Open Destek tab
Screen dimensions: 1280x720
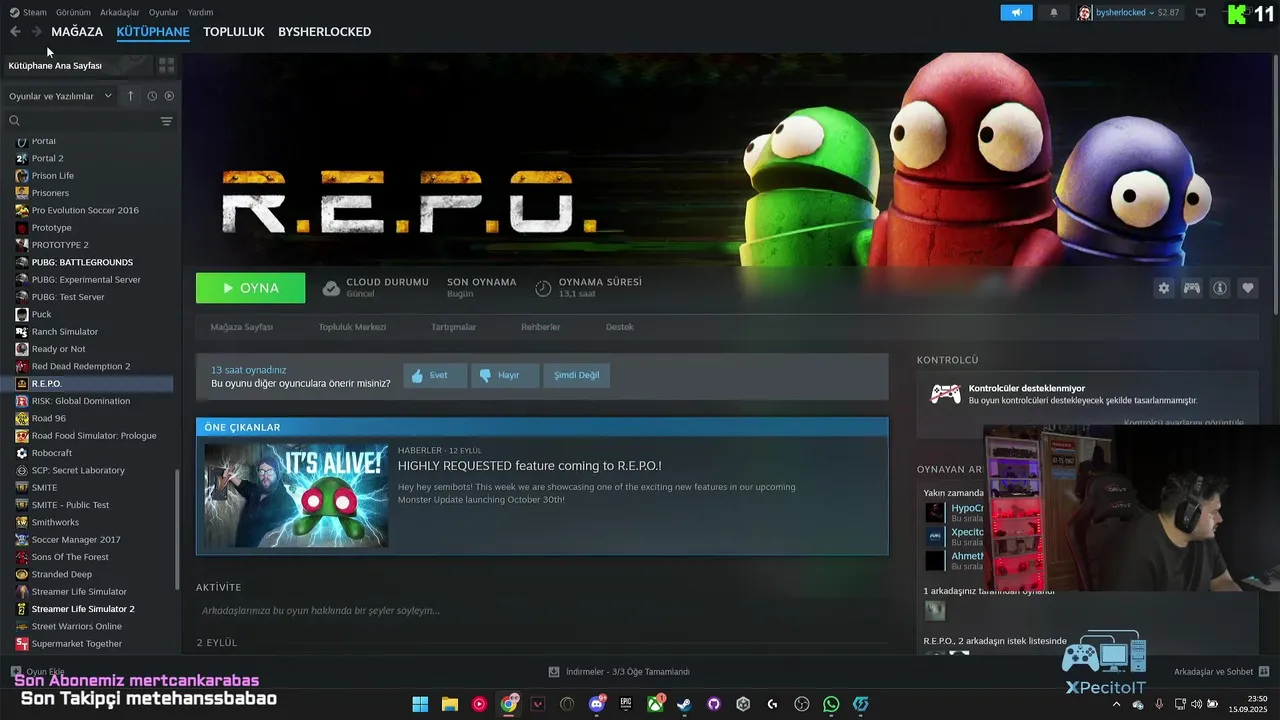point(619,327)
